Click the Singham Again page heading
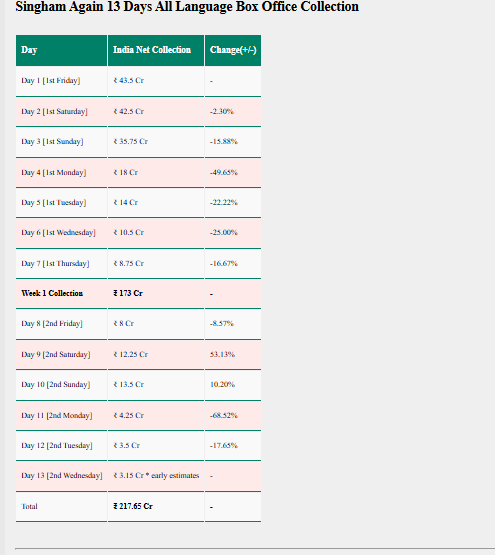This screenshot has width=495, height=555. pyautogui.click(x=187, y=6)
